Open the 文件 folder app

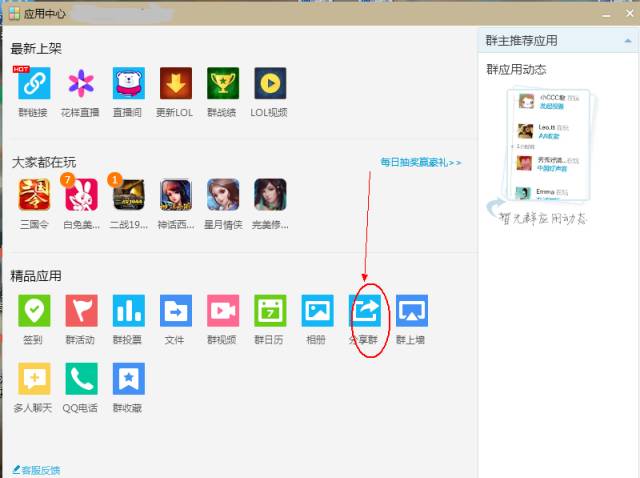click(176, 311)
